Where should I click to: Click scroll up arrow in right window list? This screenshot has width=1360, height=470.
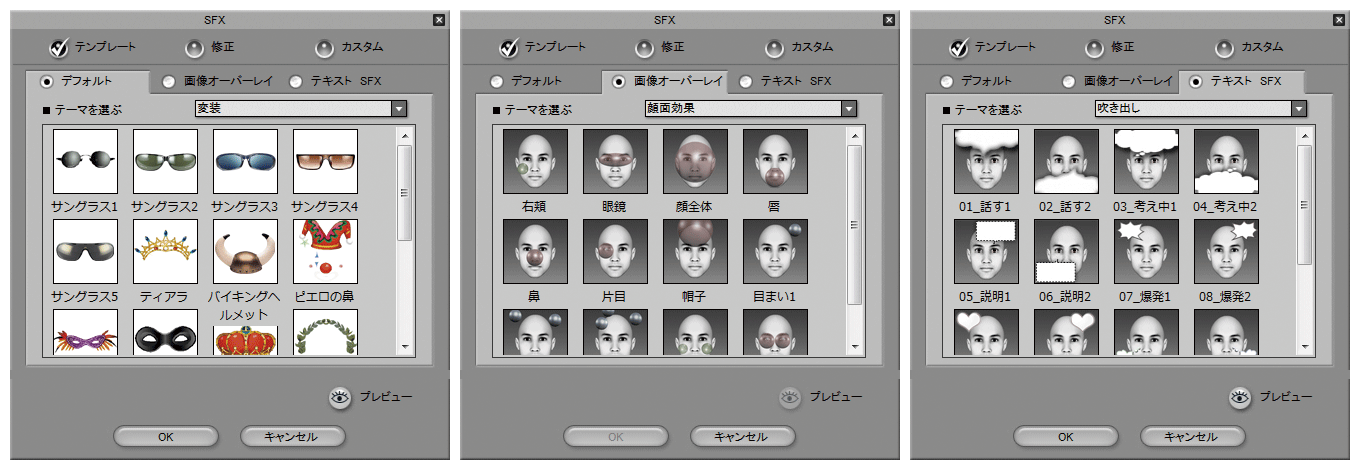coord(1305,135)
